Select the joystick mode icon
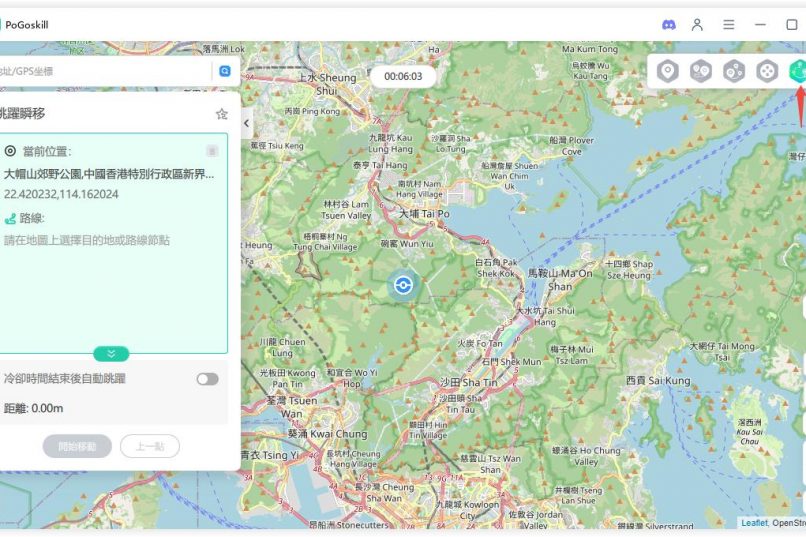The height and width of the screenshot is (537, 806). [x=767, y=71]
